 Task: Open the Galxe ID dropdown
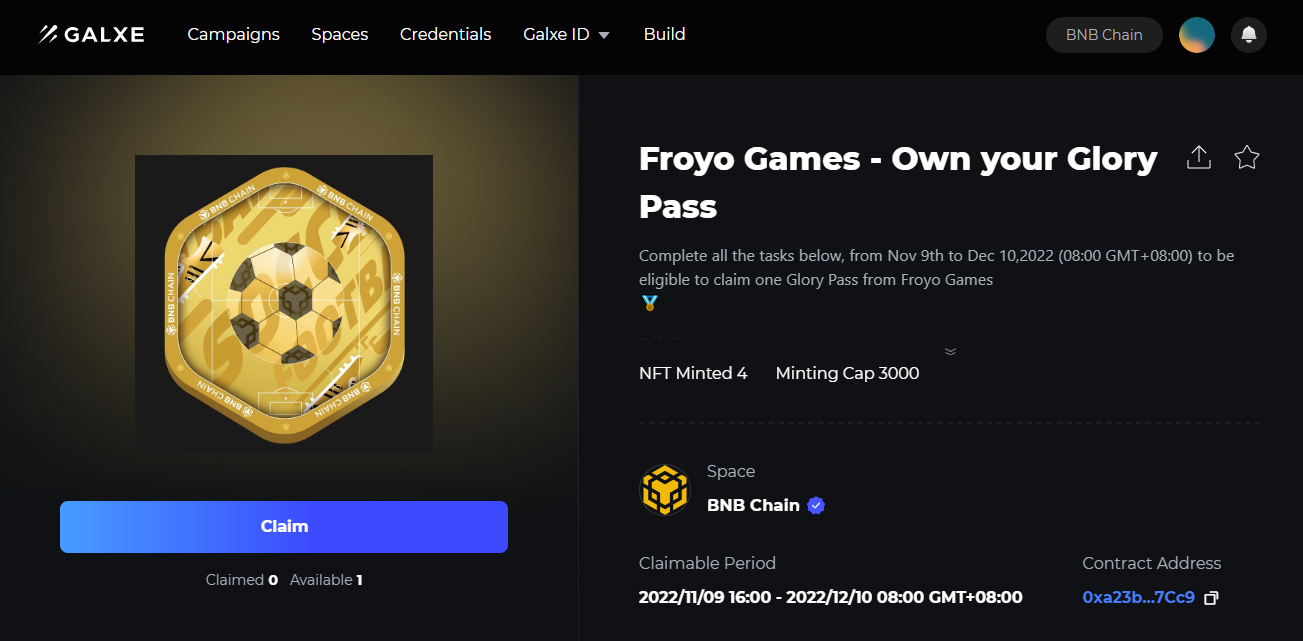pyautogui.click(x=566, y=34)
